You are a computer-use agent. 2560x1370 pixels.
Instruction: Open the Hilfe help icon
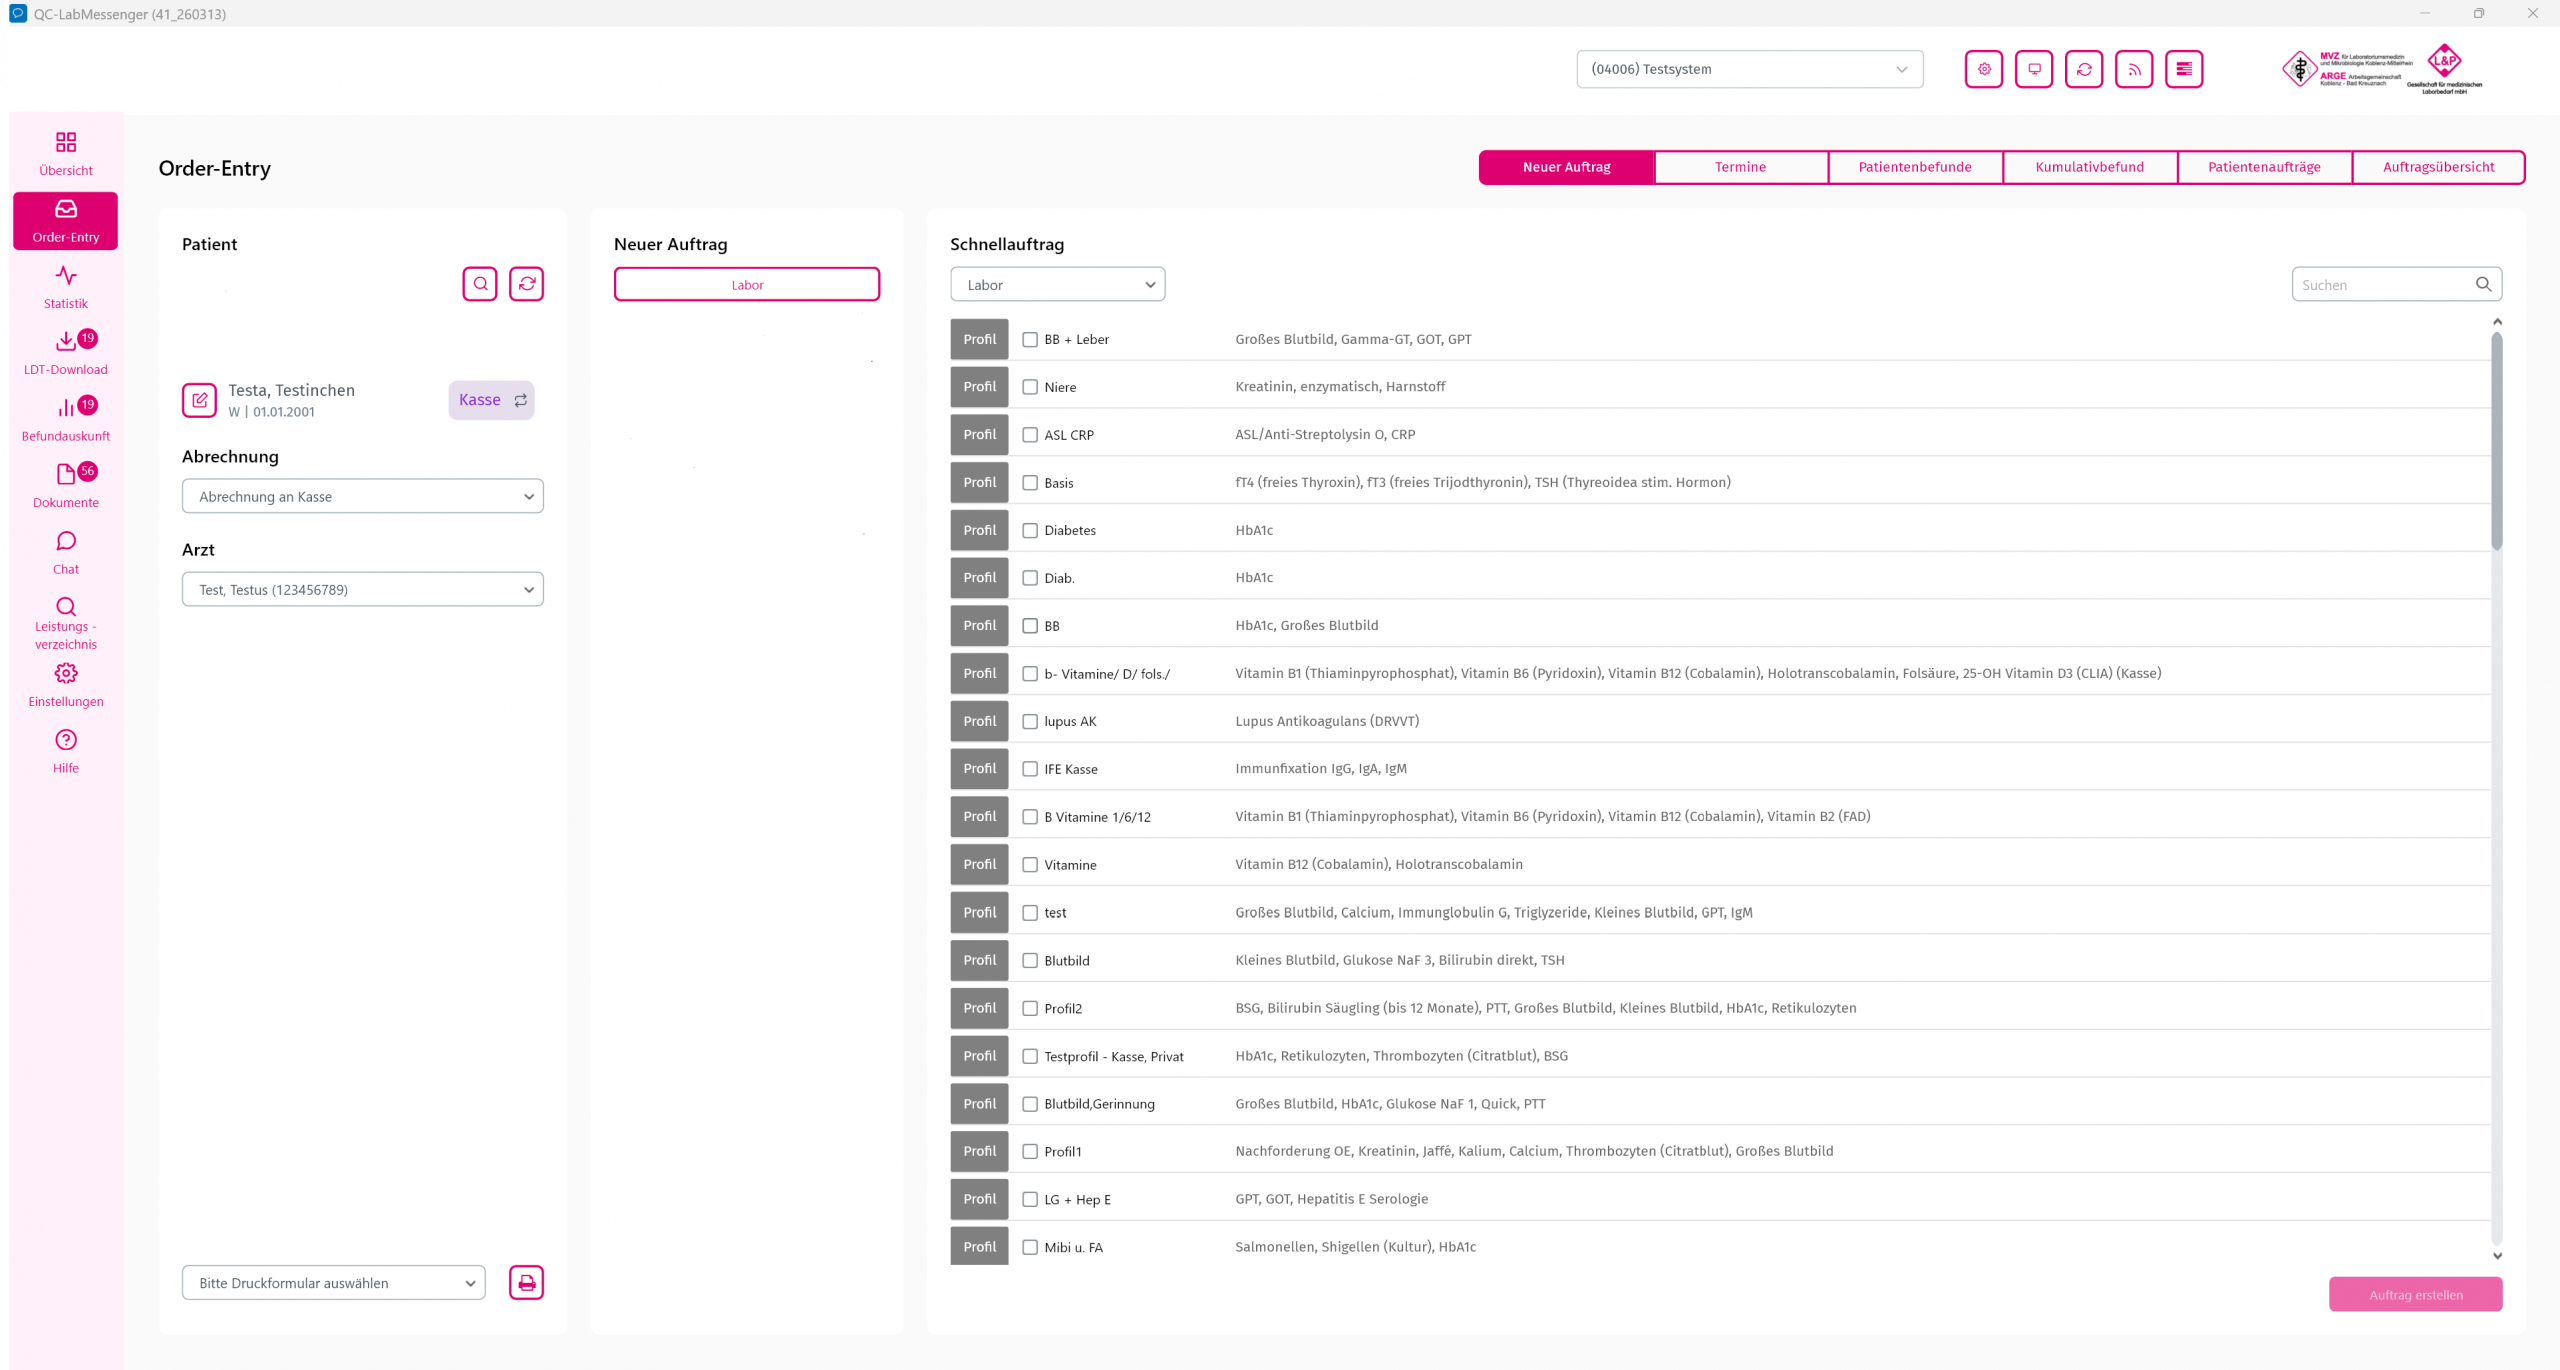click(66, 750)
